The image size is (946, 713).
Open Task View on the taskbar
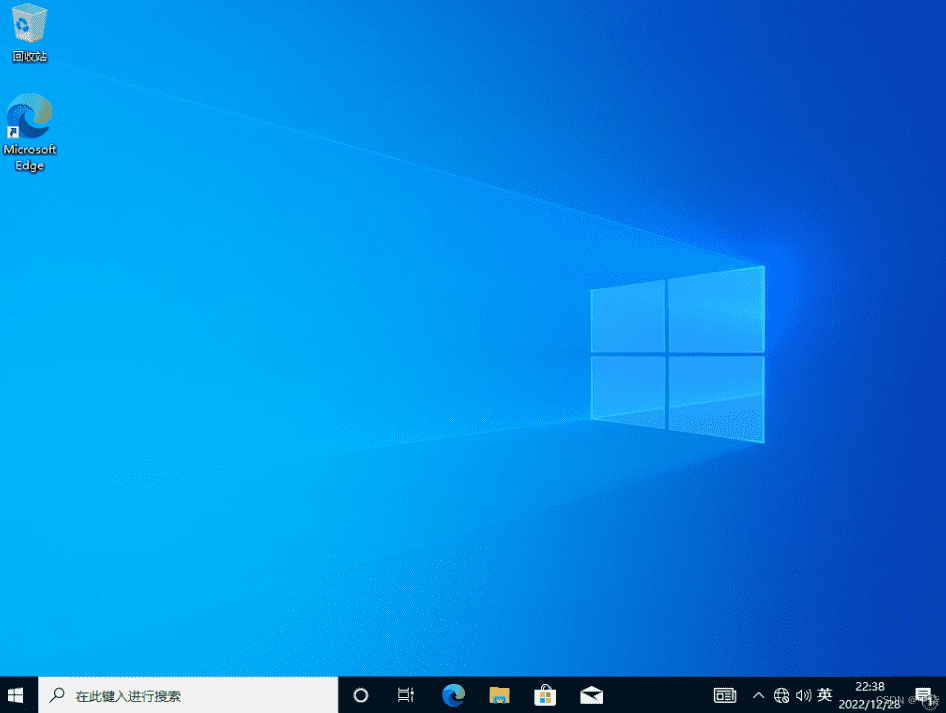click(x=406, y=695)
